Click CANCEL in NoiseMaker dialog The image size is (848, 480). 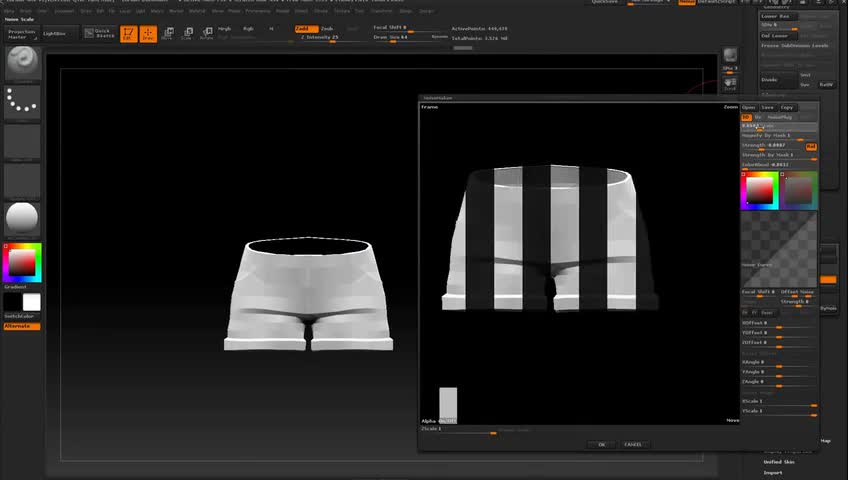click(633, 444)
